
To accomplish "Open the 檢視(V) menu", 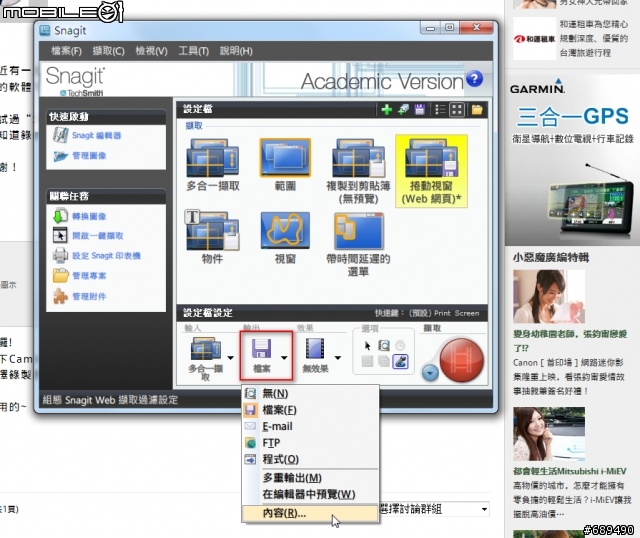I will [151, 51].
